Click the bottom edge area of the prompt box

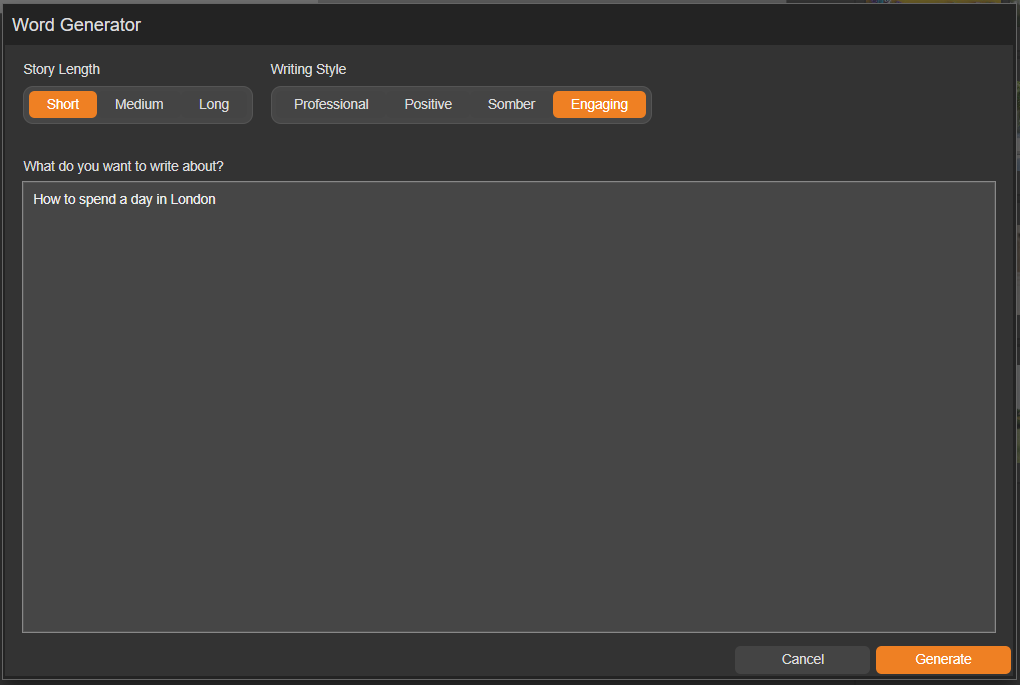(x=508, y=622)
